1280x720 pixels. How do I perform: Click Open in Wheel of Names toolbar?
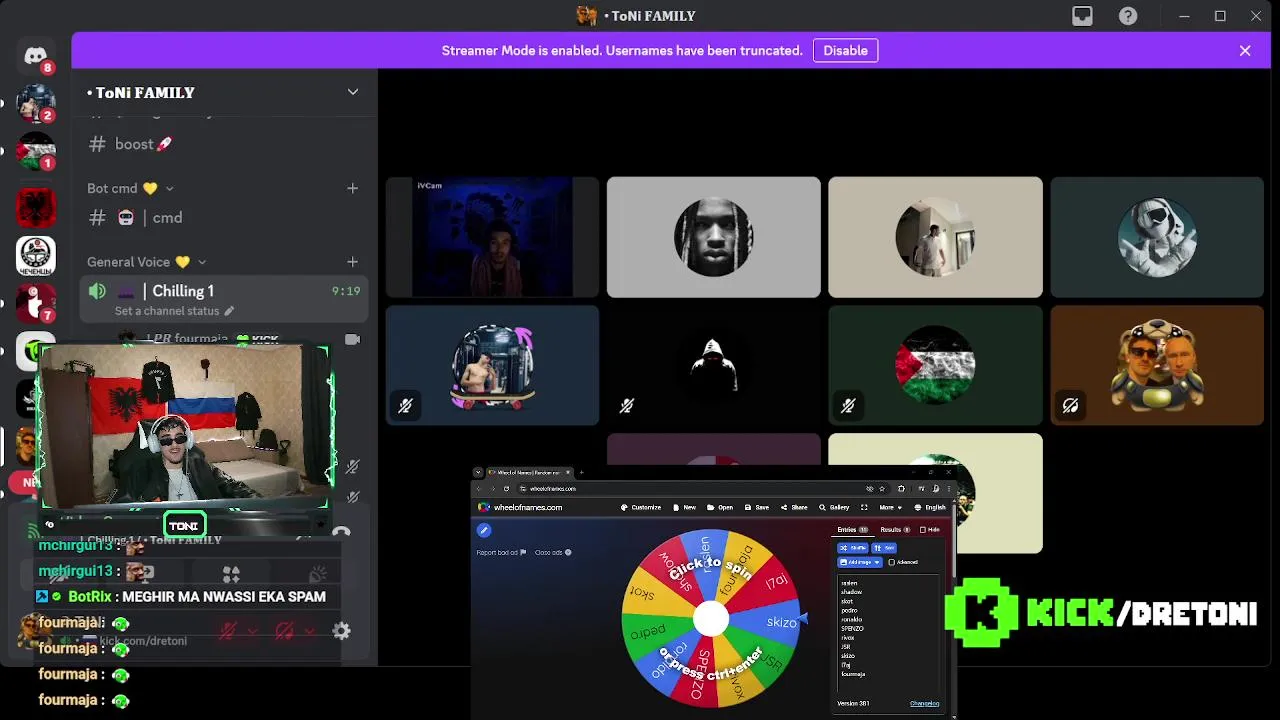pyautogui.click(x=720, y=507)
